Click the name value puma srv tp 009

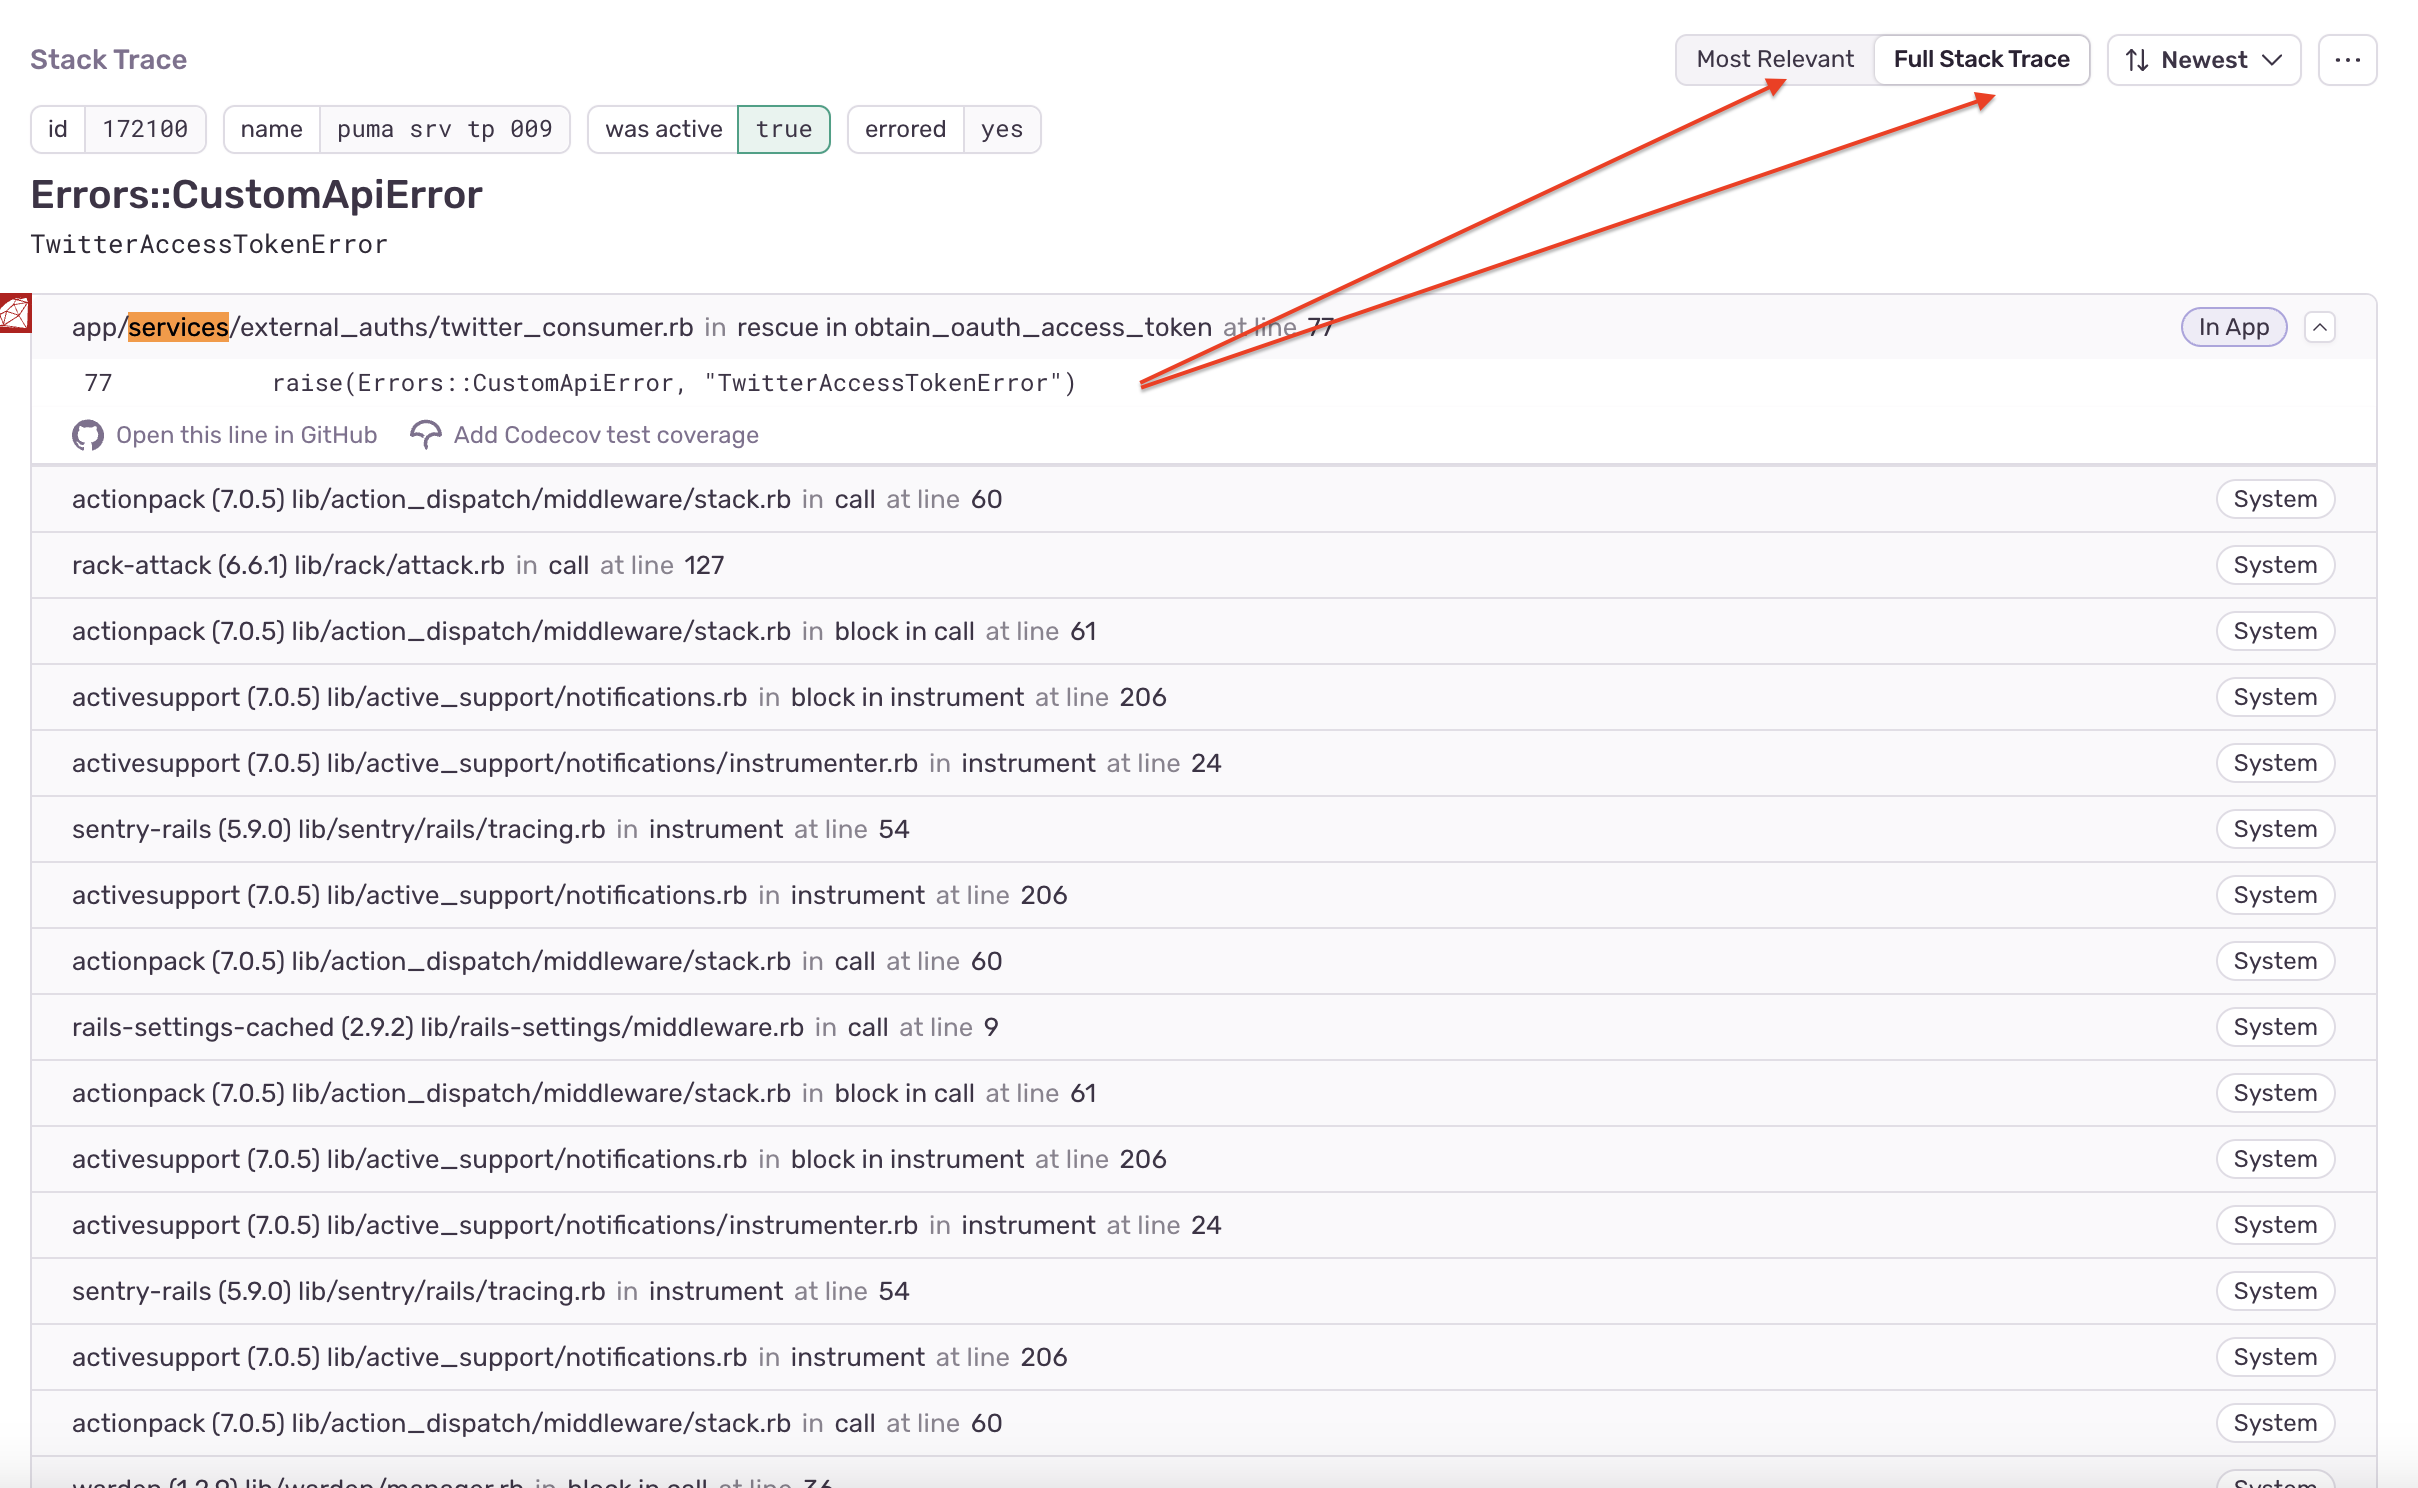click(444, 129)
